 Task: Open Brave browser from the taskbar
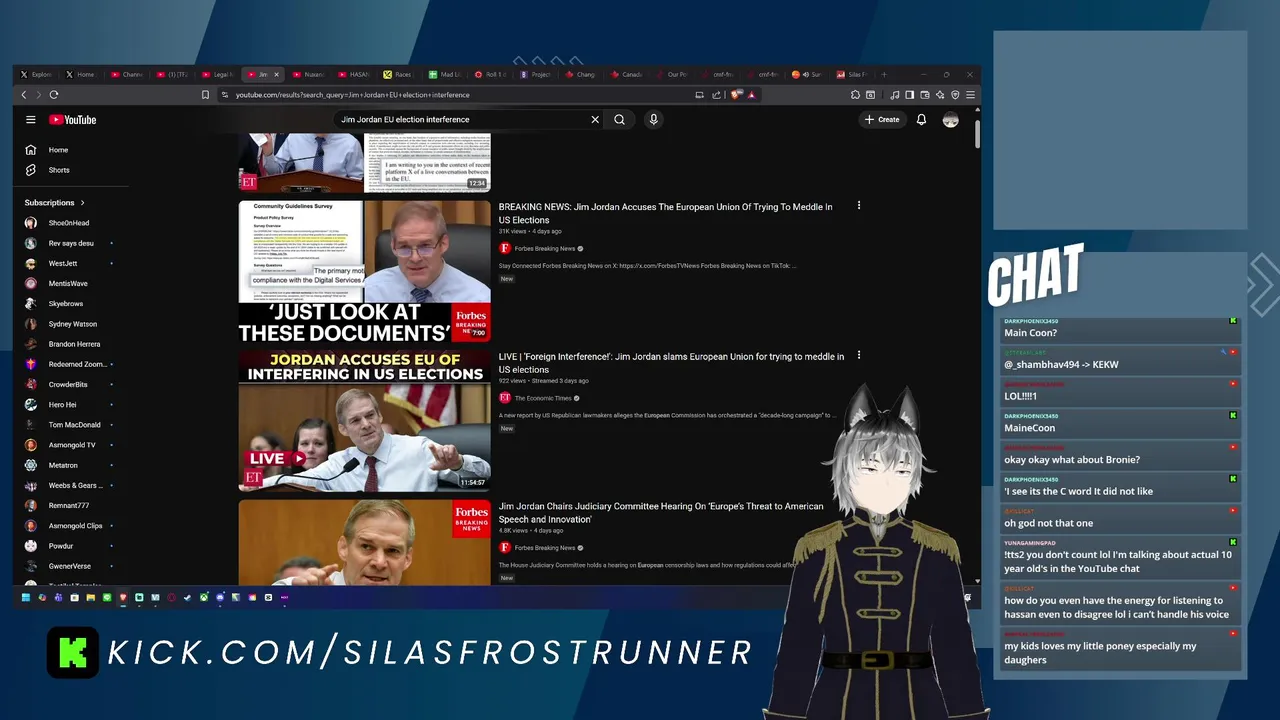(123, 597)
